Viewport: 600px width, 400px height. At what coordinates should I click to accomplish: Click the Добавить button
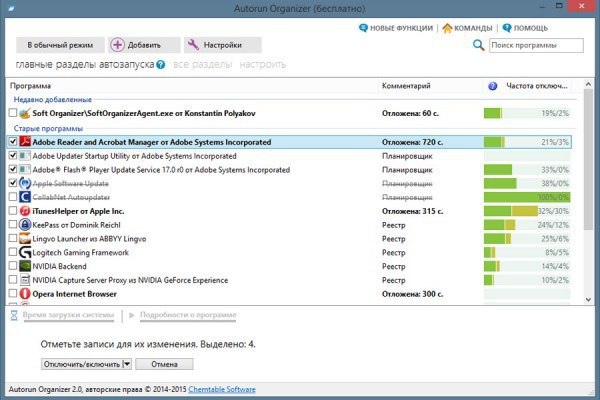coord(144,45)
